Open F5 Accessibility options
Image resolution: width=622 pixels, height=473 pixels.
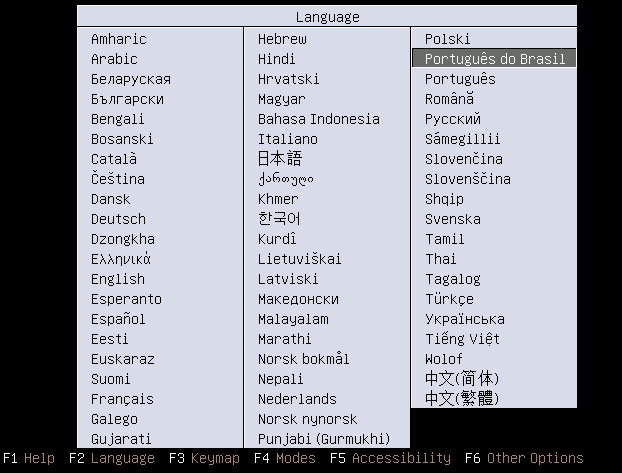pyautogui.click(x=390, y=458)
